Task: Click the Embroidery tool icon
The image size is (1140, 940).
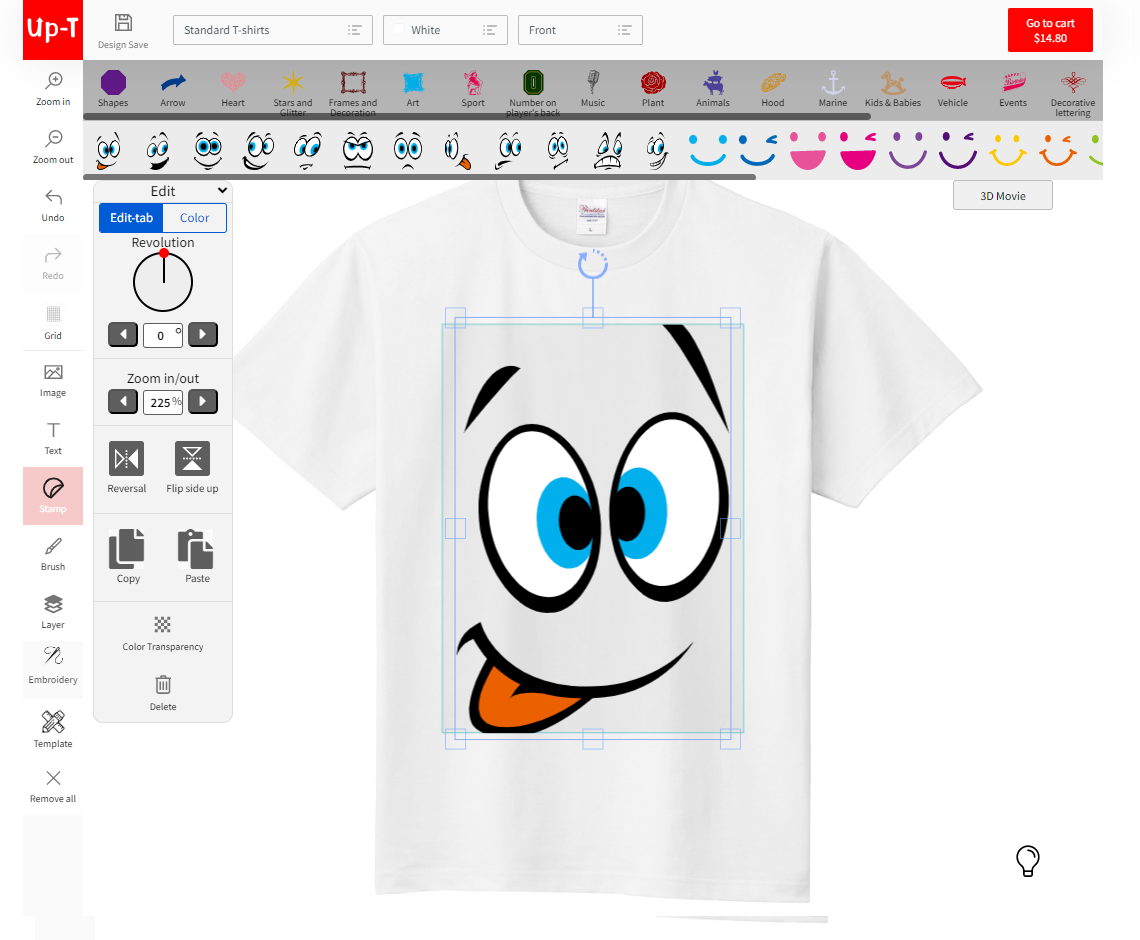Action: (x=53, y=664)
